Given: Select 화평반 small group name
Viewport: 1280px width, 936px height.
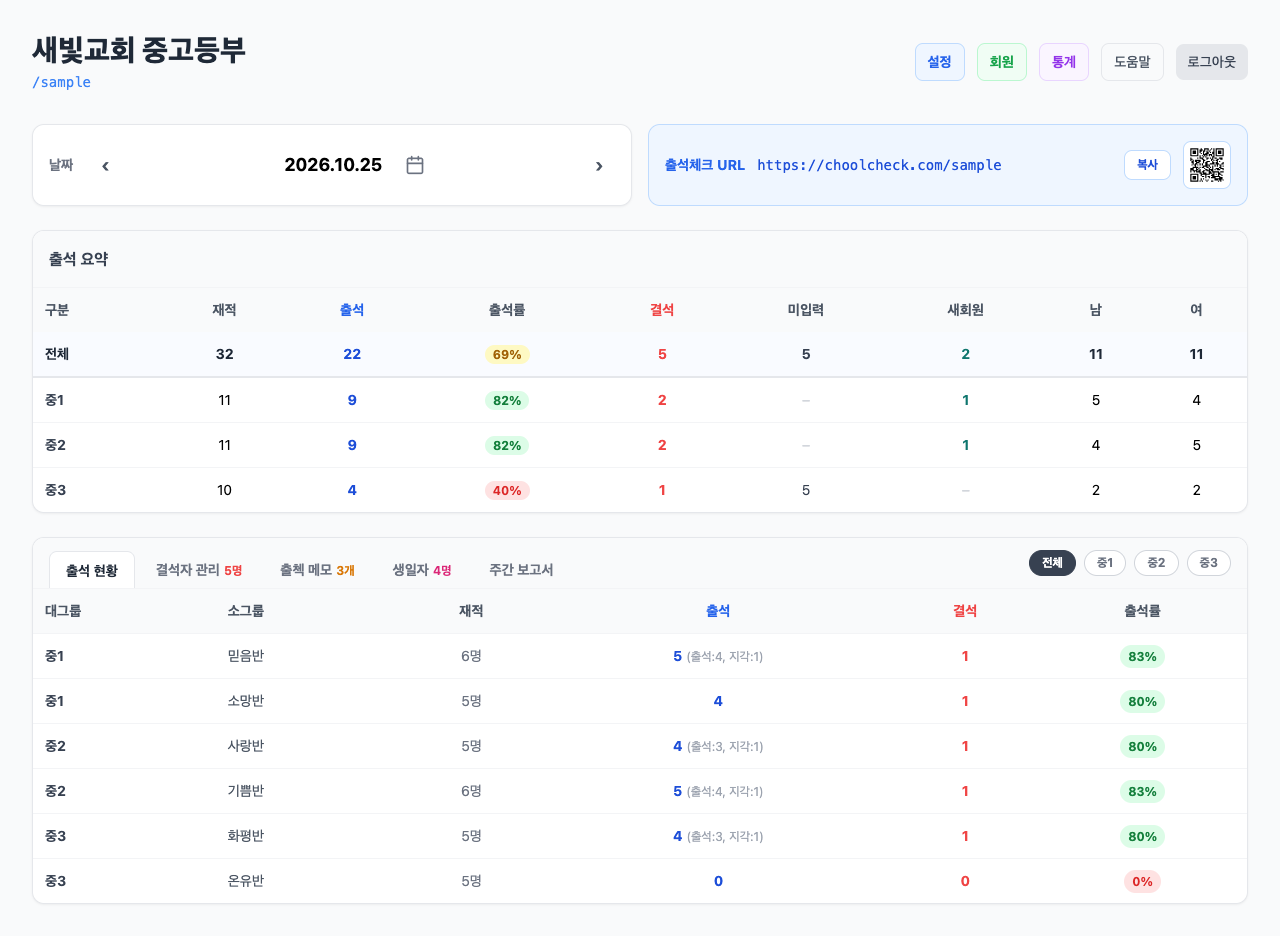Looking at the screenshot, I should 246,836.
